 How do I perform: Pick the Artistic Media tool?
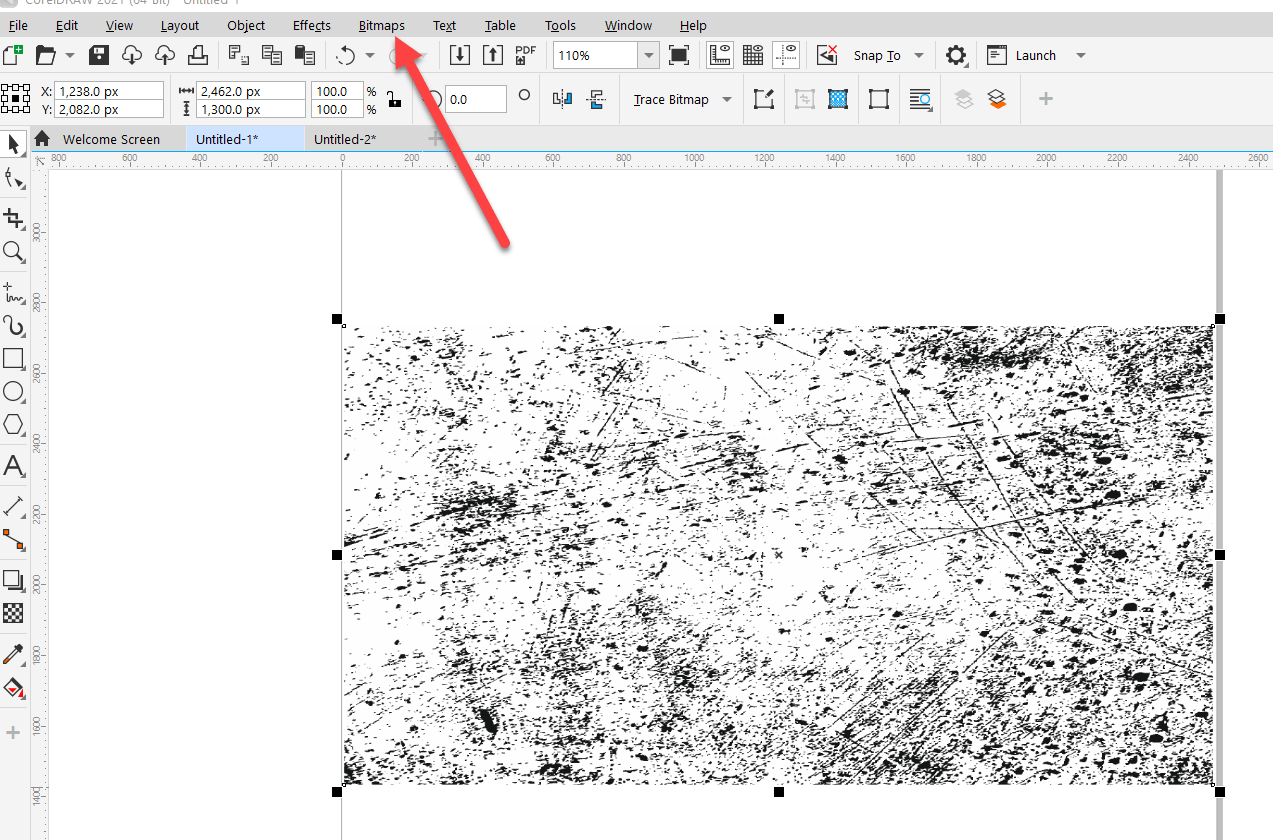pyautogui.click(x=13, y=326)
